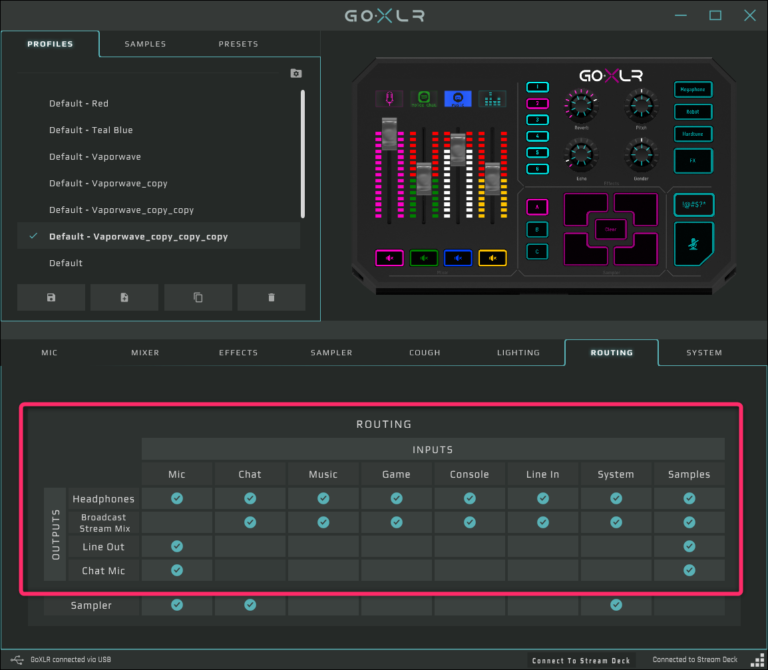This screenshot has width=768, height=670.
Task: Click the save profile icon
Action: click(x=51, y=297)
